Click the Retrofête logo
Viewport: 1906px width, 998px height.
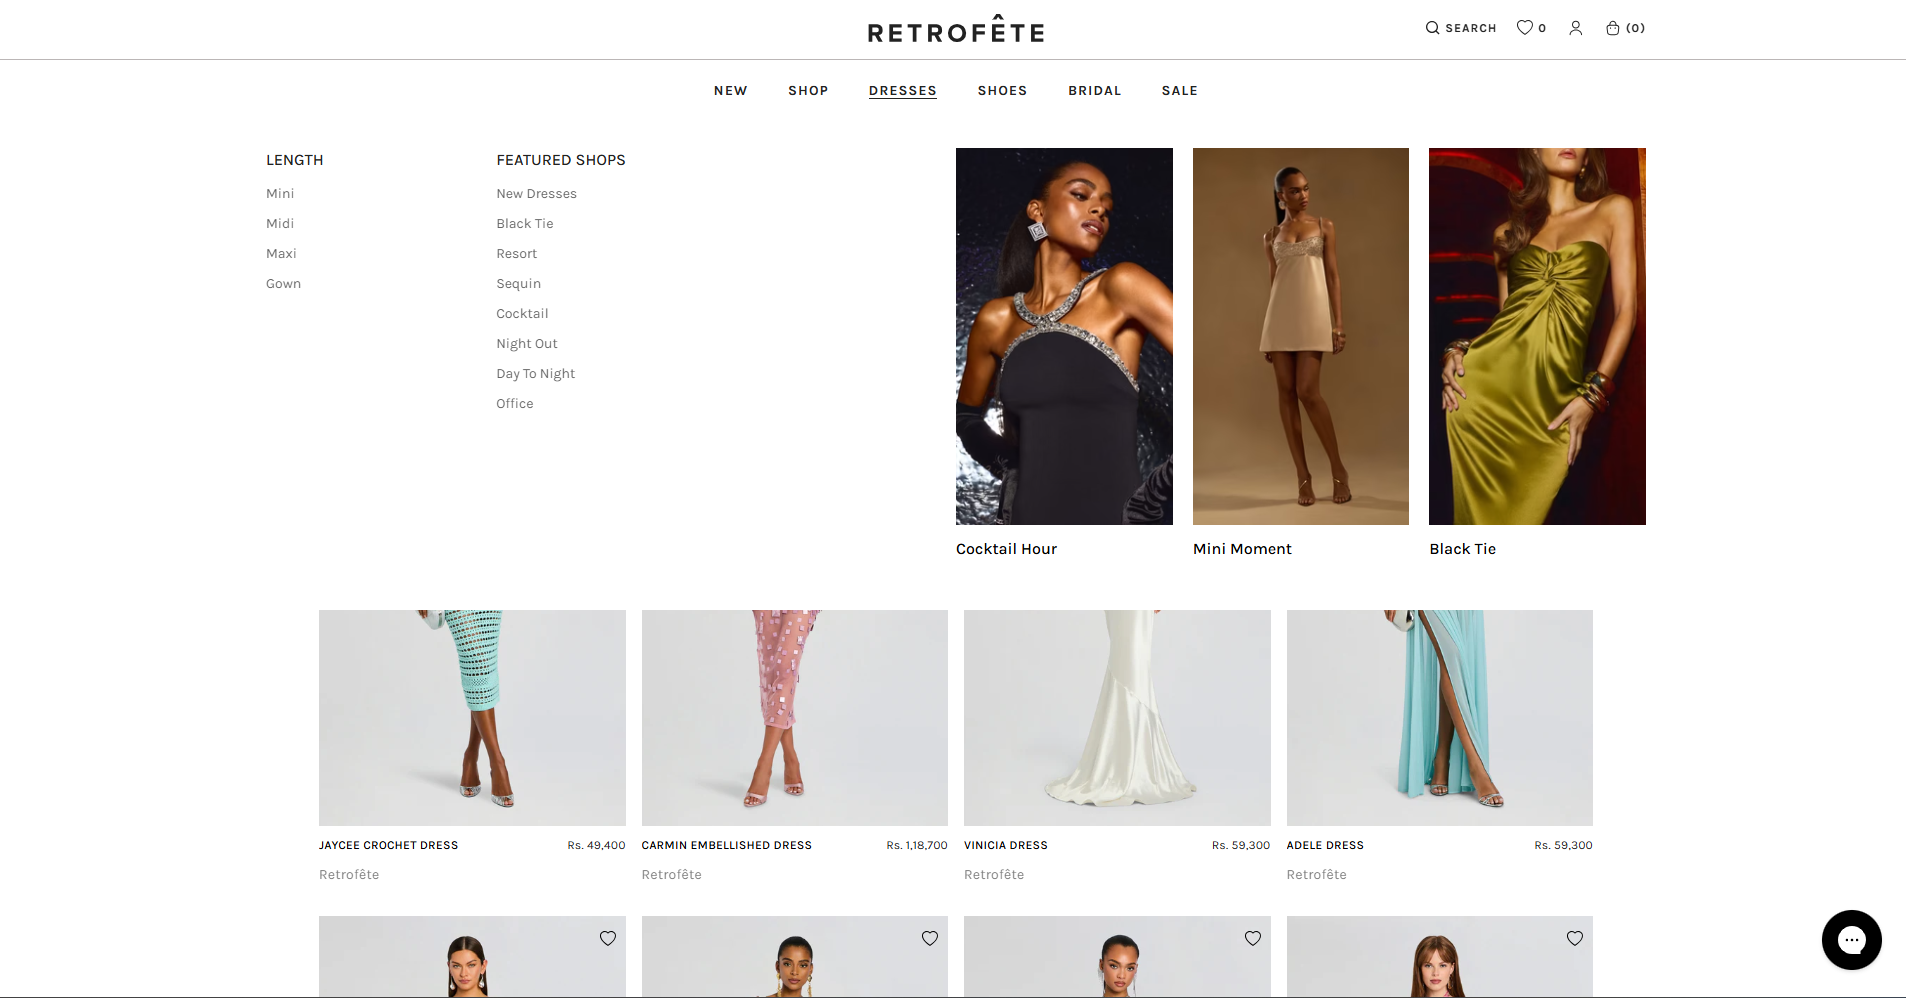pos(956,29)
